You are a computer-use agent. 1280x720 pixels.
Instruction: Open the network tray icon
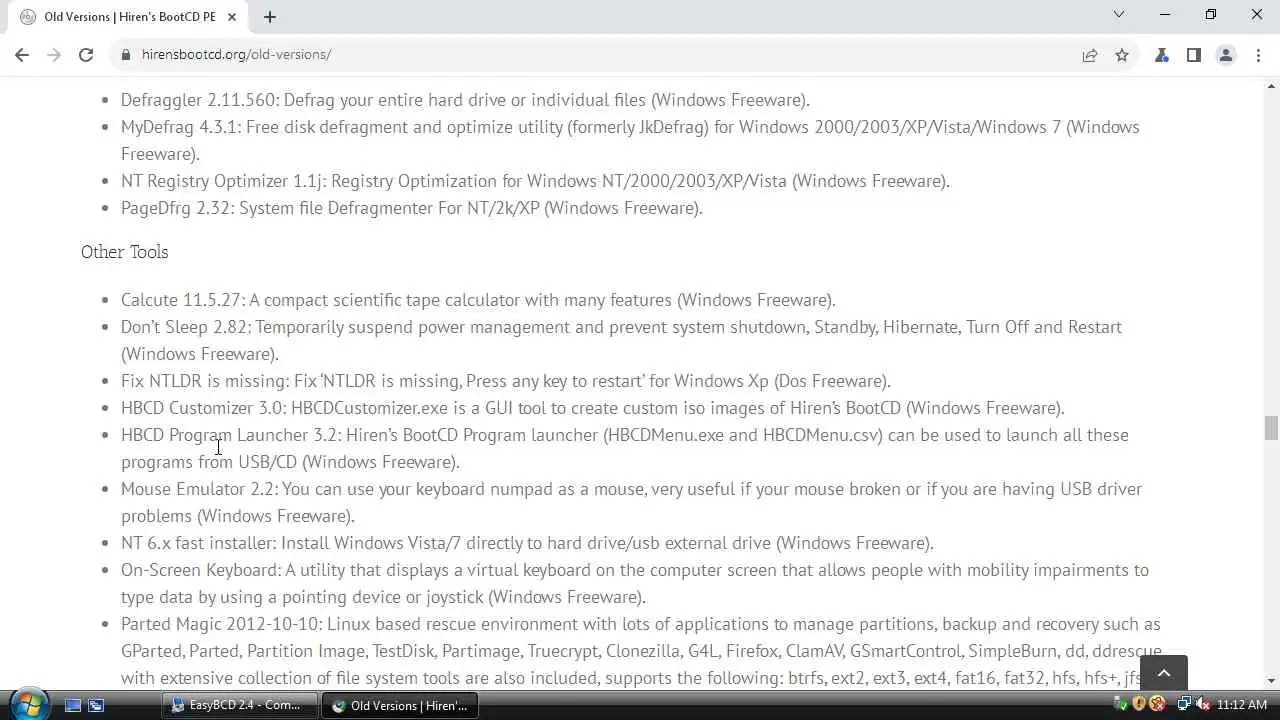1183,705
